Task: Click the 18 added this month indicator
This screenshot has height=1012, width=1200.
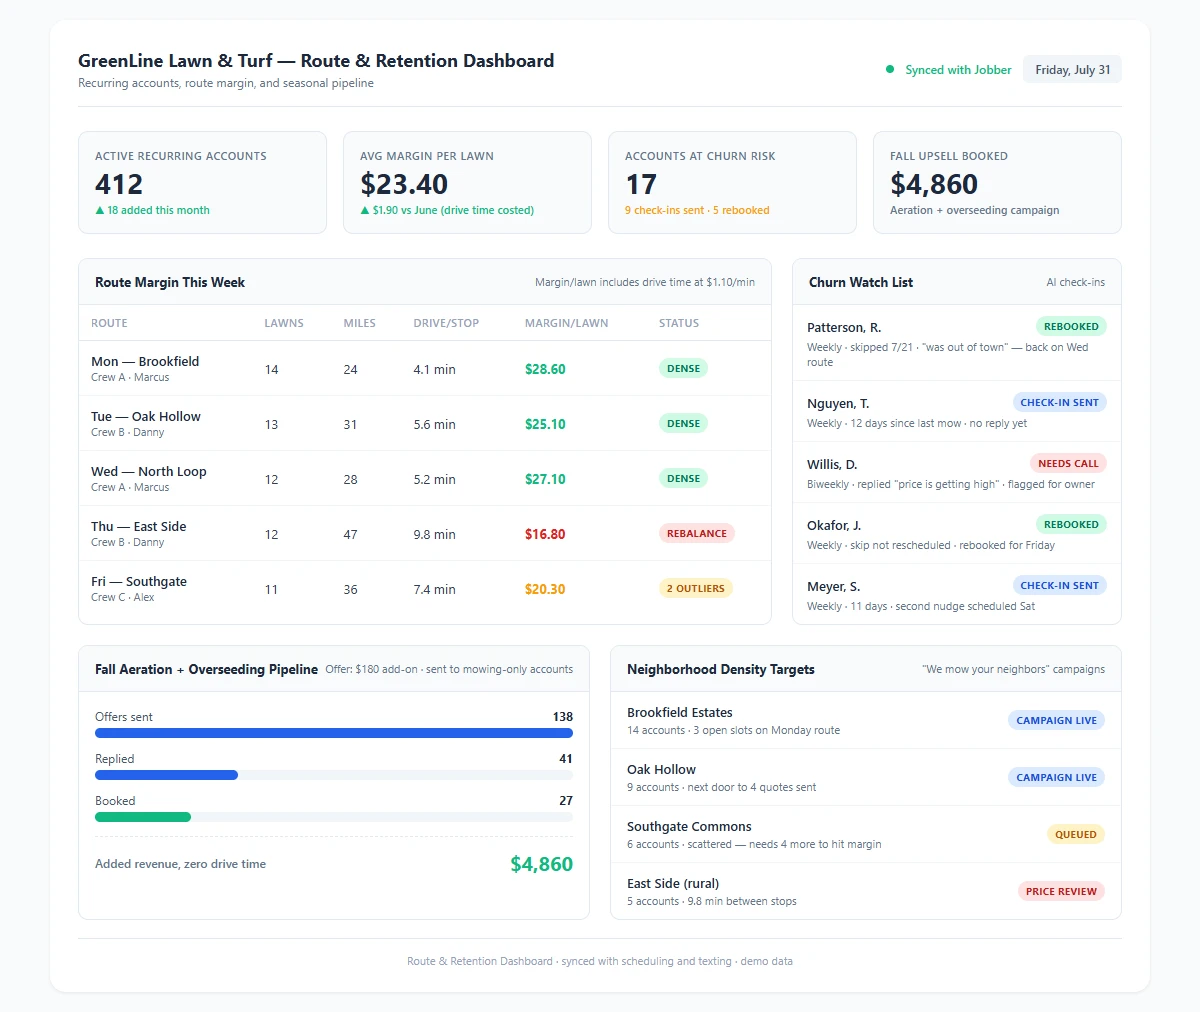Action: point(152,210)
